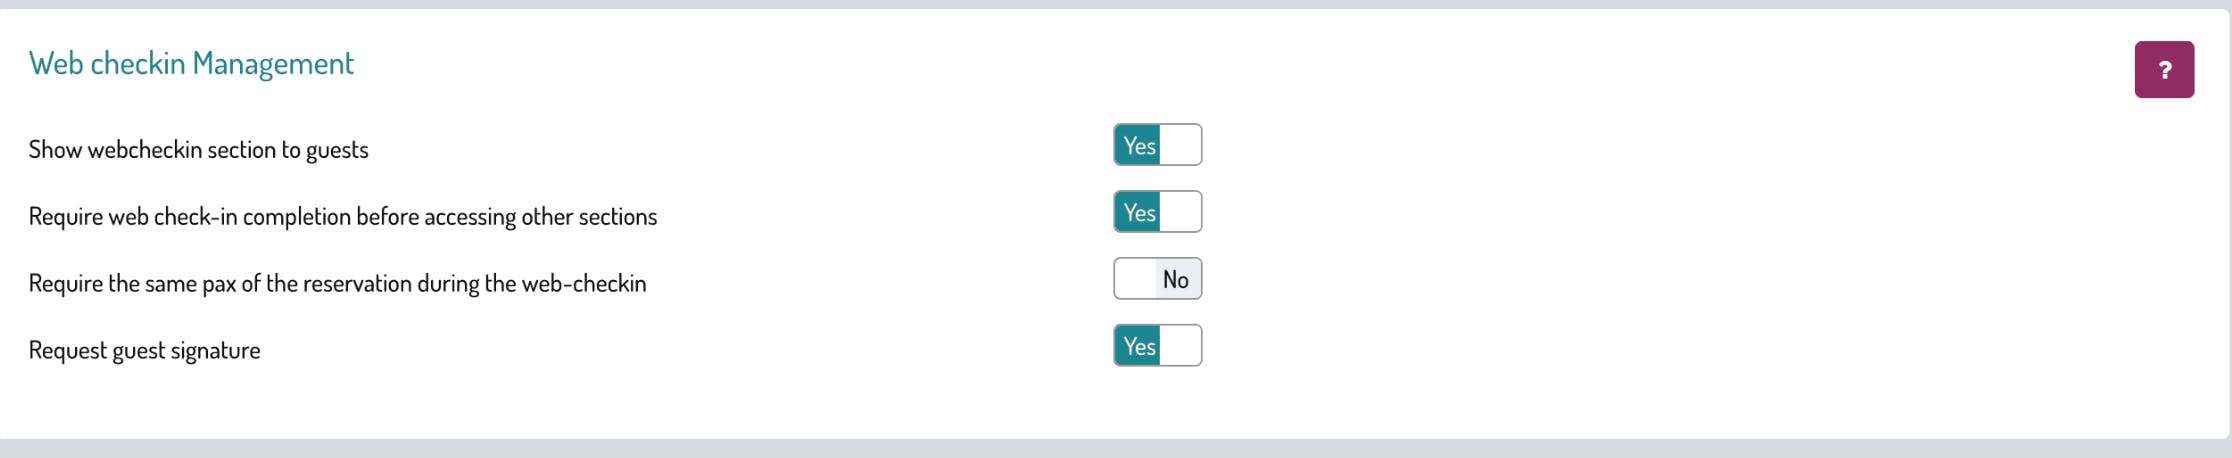Viewport: 2232px width, 458px height.
Task: Click white handle of show webcheckin switch
Action: (x=1180, y=145)
